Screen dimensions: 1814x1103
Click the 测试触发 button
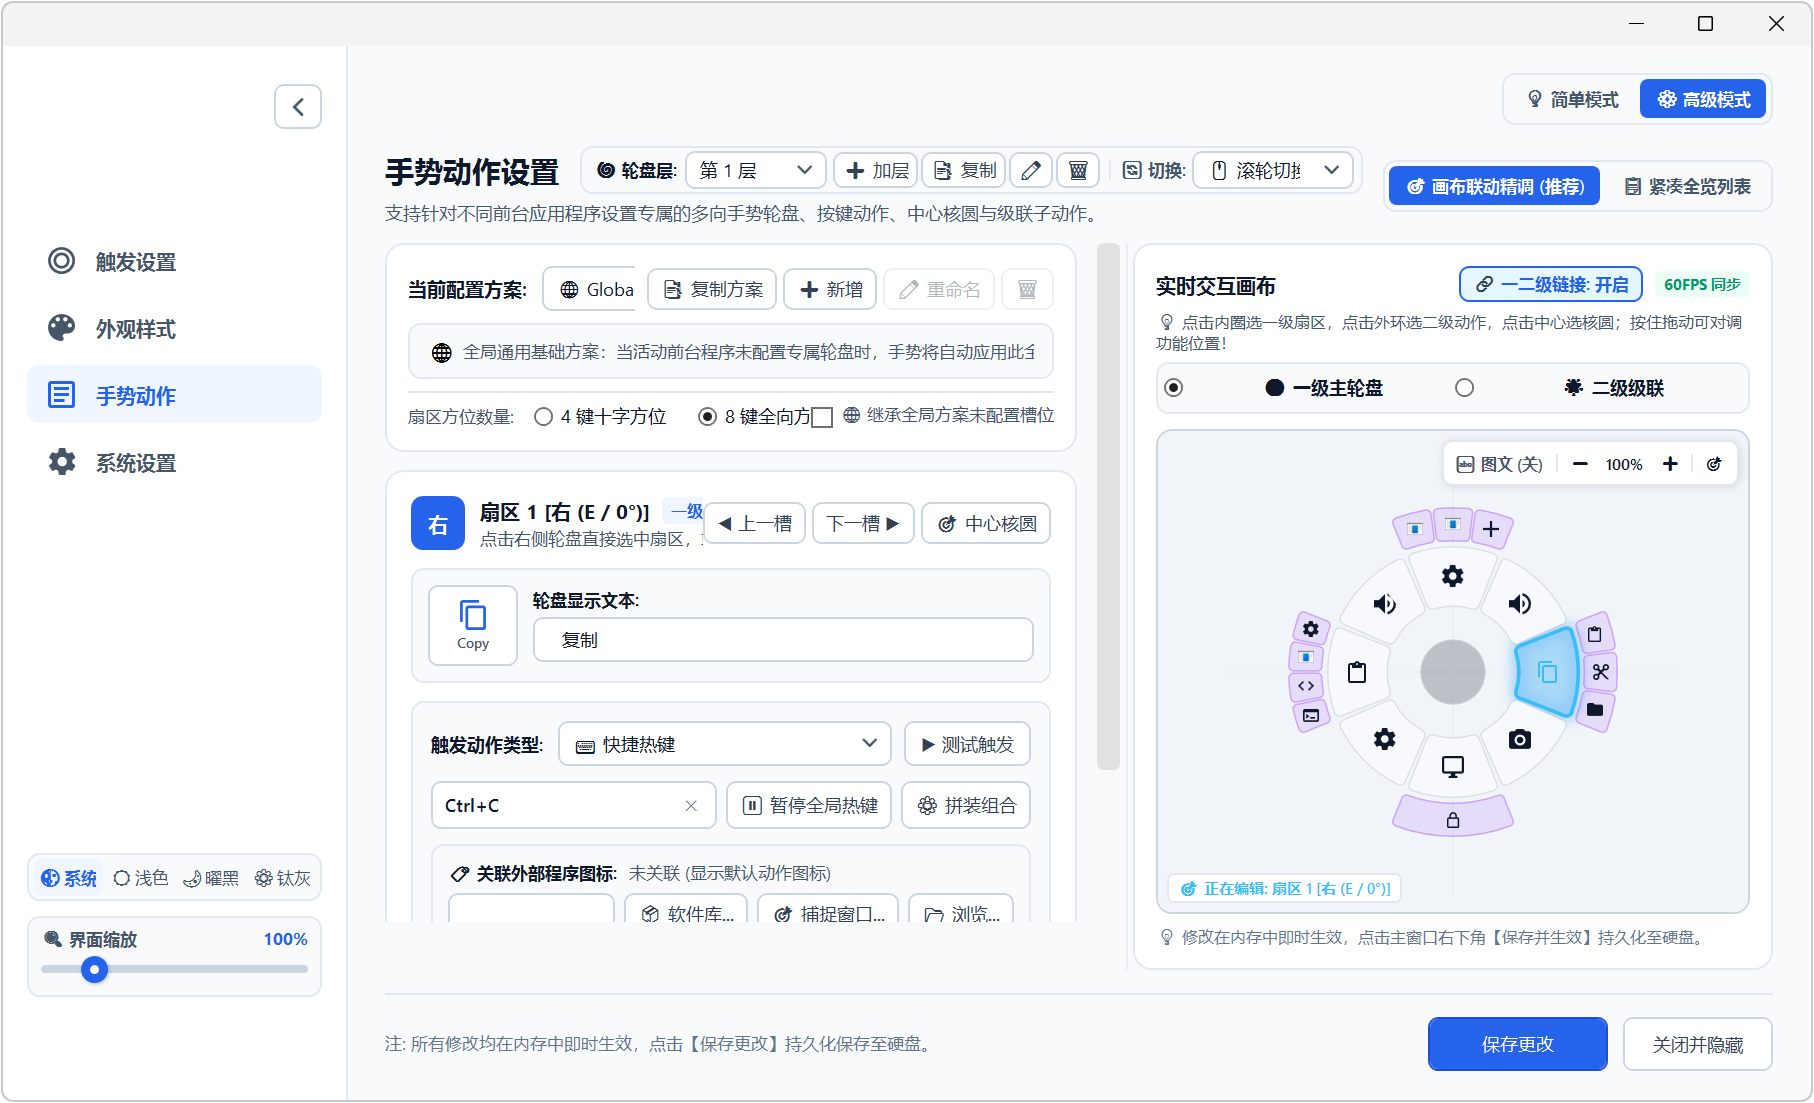click(967, 744)
